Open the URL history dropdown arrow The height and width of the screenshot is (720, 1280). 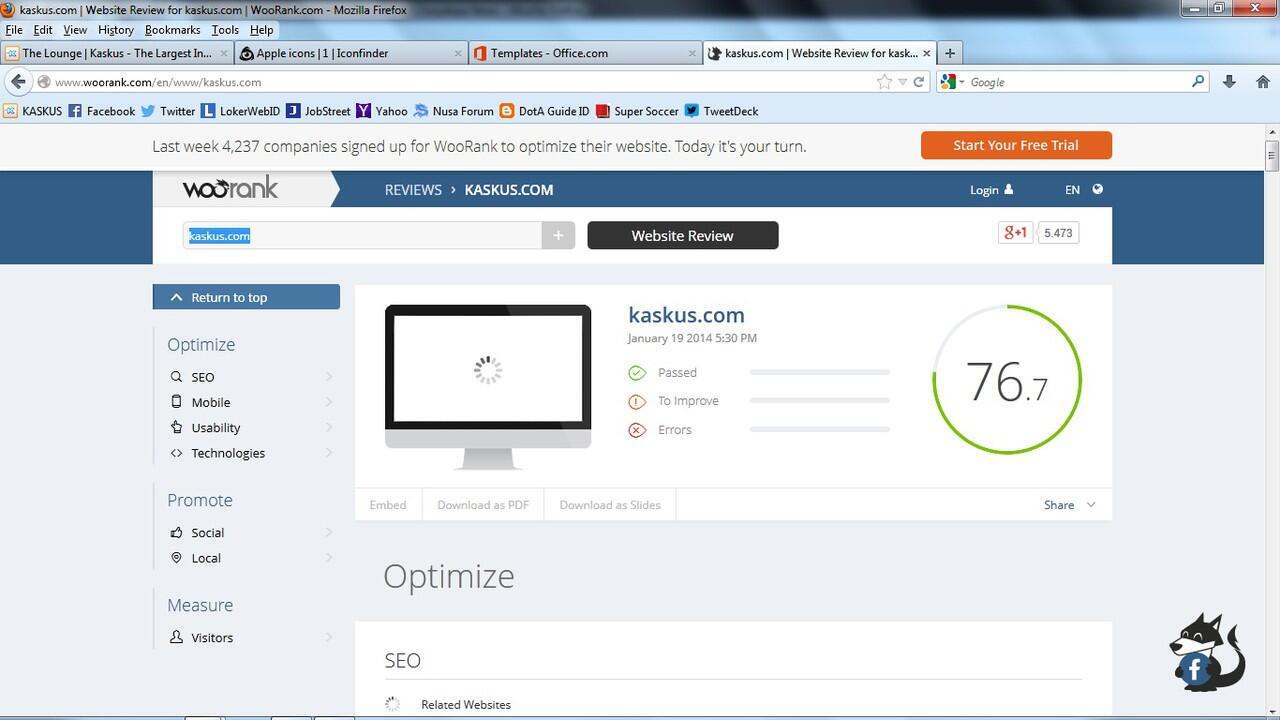[902, 82]
